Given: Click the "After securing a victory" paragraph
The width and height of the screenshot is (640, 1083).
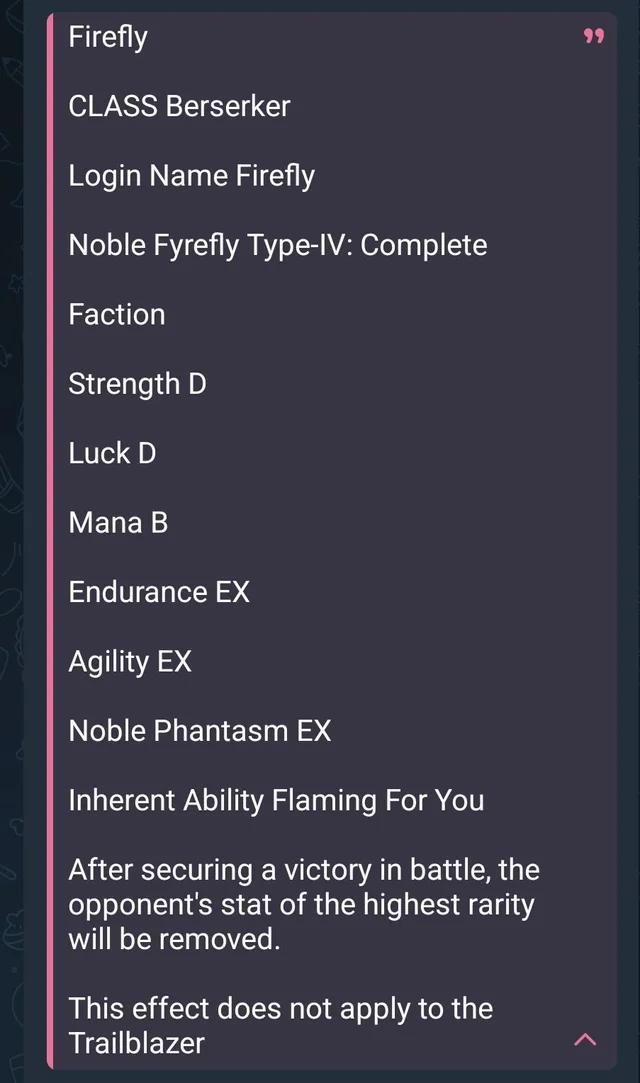Looking at the screenshot, I should pyautogui.click(x=303, y=870).
